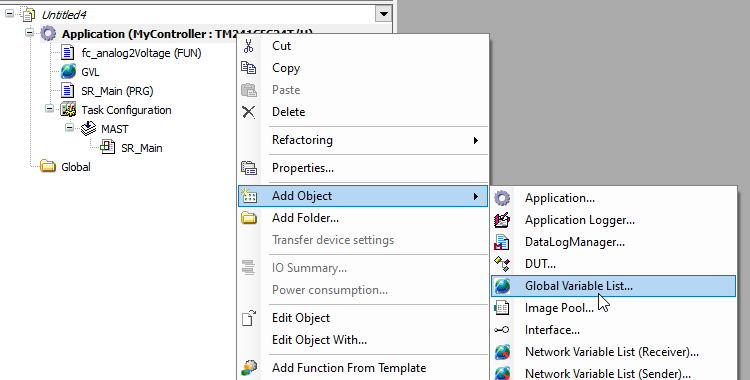Viewport: 750px width, 380px height.
Task: Click the Global Variable List globe icon
Action: point(502,286)
